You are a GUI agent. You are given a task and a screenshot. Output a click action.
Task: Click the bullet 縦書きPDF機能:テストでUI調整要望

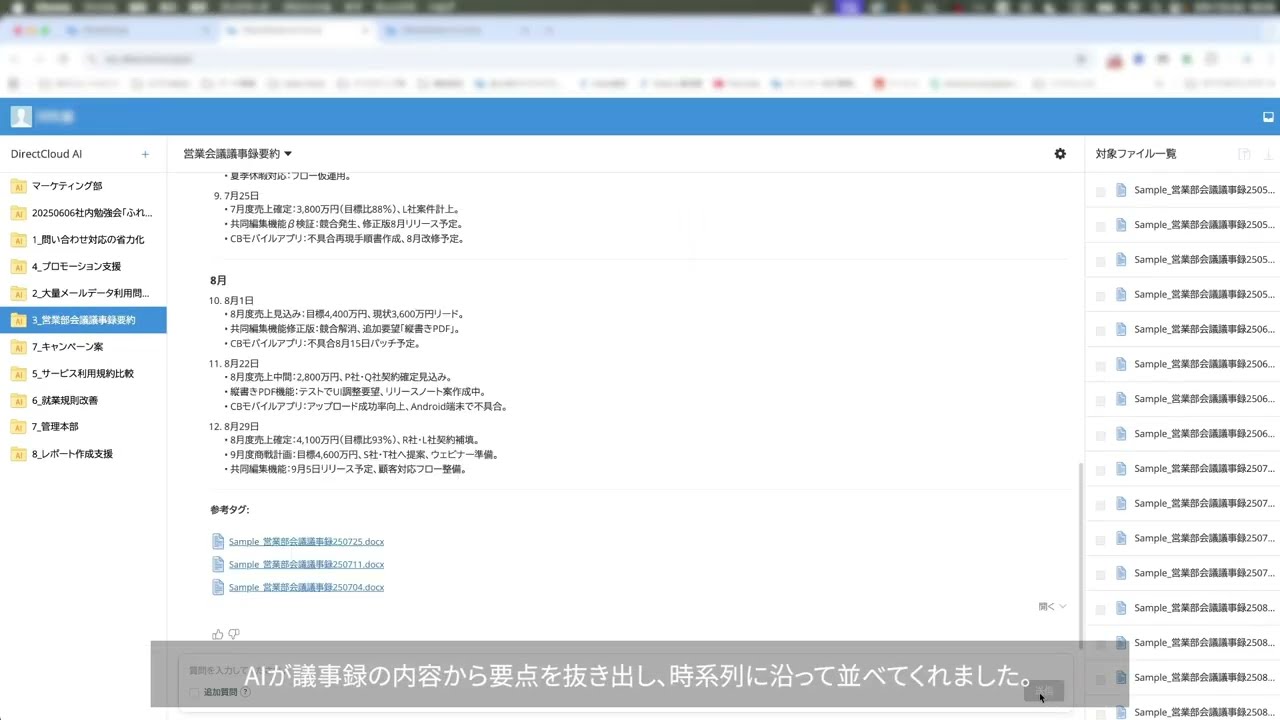point(355,392)
